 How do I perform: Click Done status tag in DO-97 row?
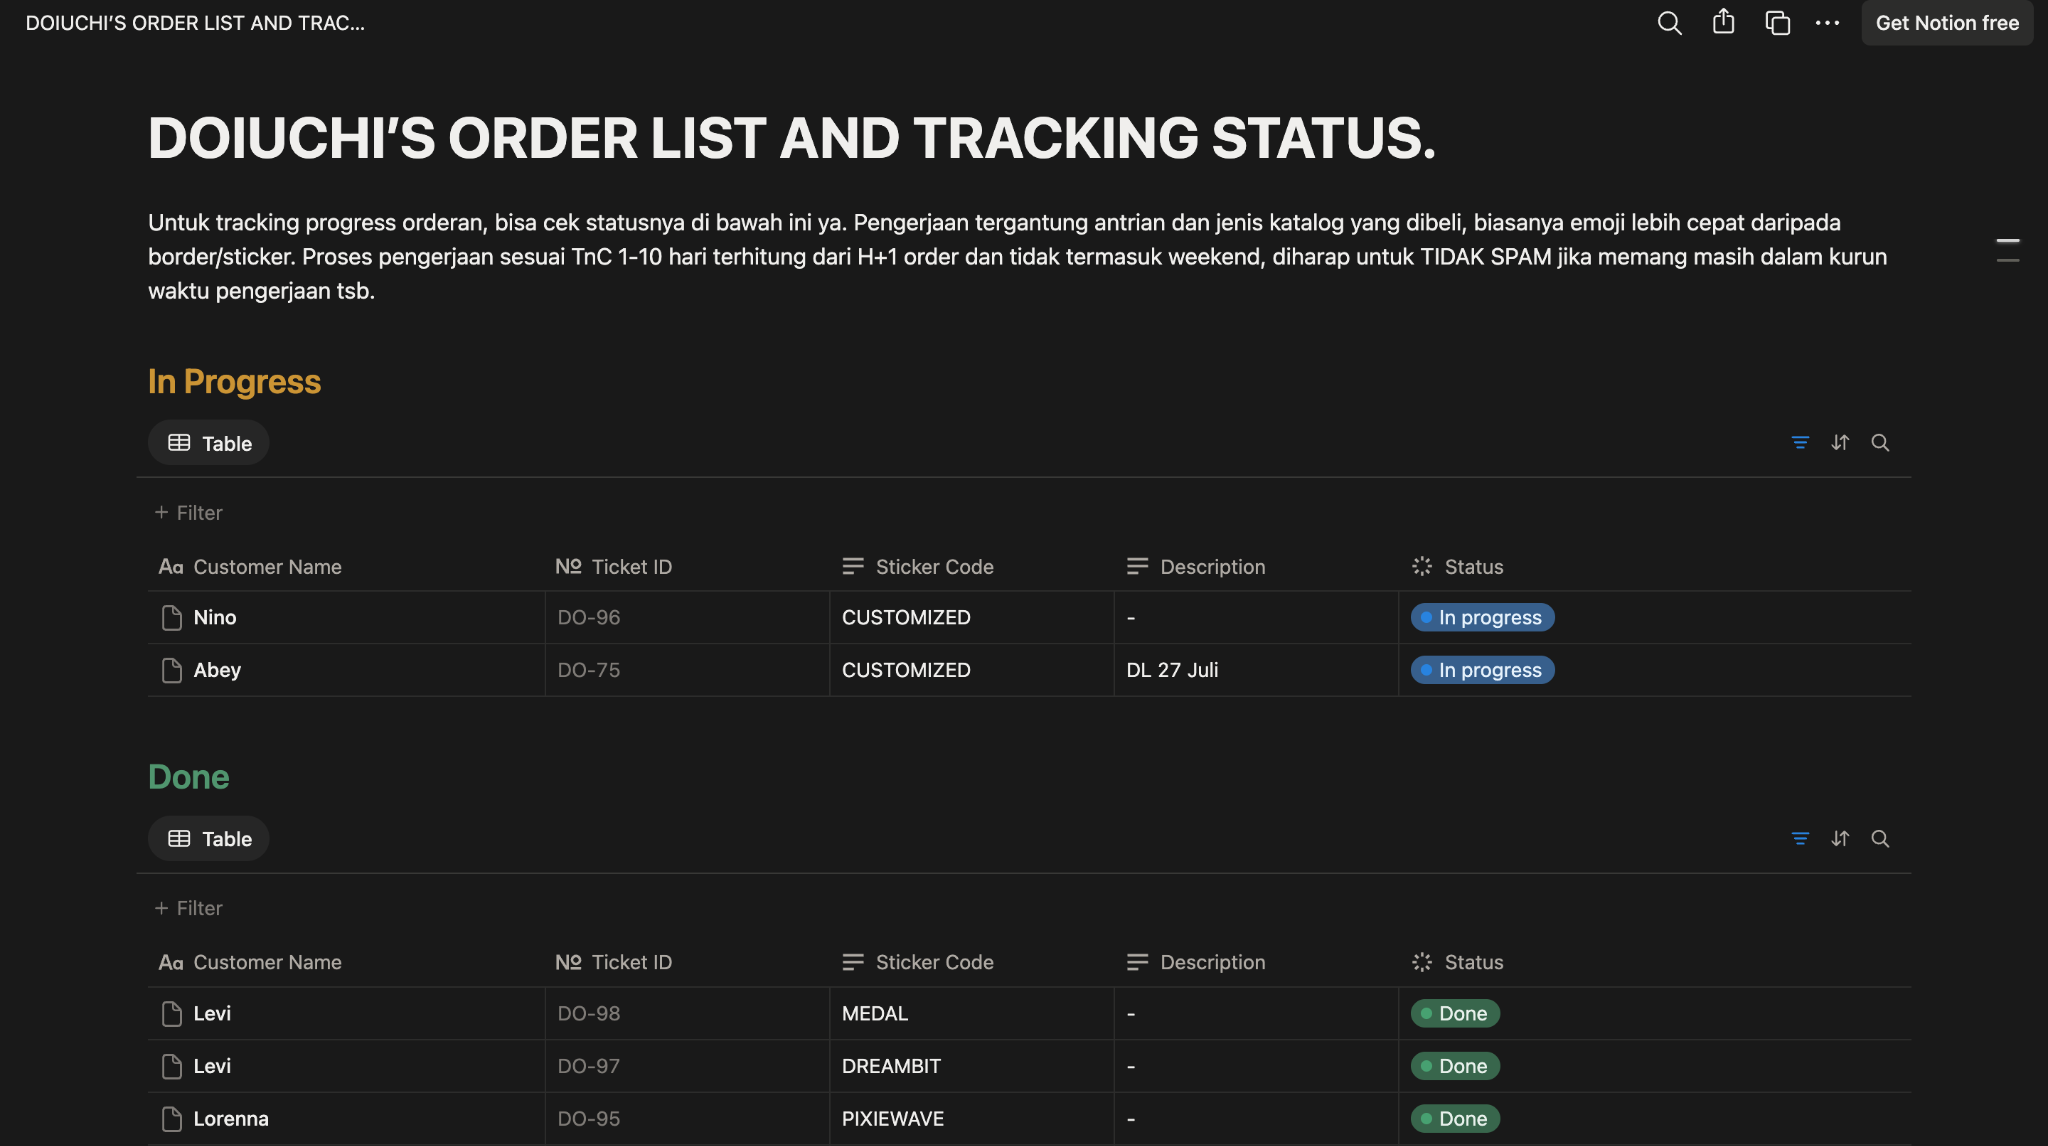pos(1455,1066)
